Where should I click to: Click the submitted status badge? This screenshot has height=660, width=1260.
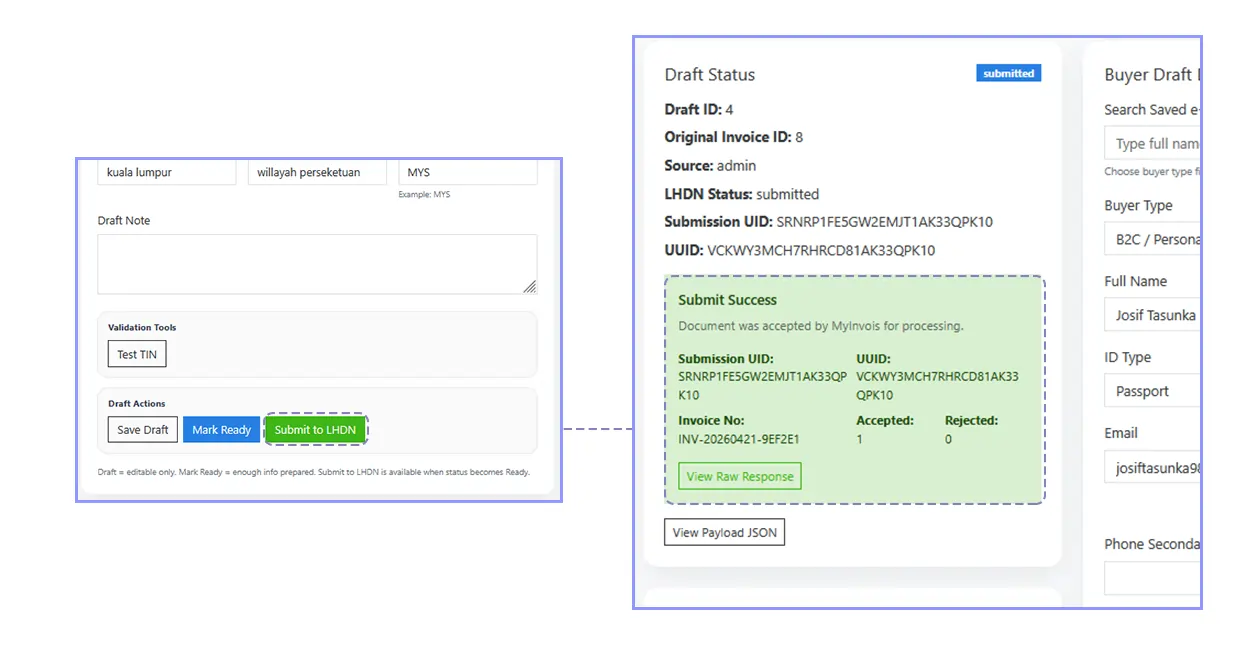tap(1008, 72)
